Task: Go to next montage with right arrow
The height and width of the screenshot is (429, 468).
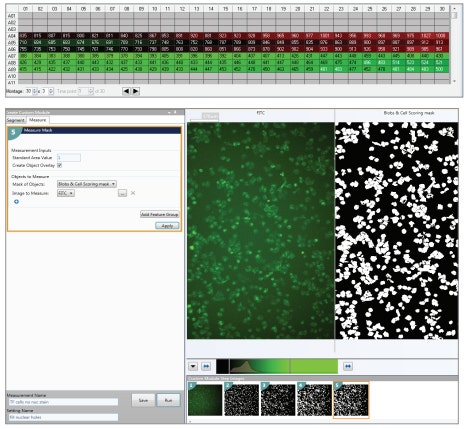Action: 135,91
